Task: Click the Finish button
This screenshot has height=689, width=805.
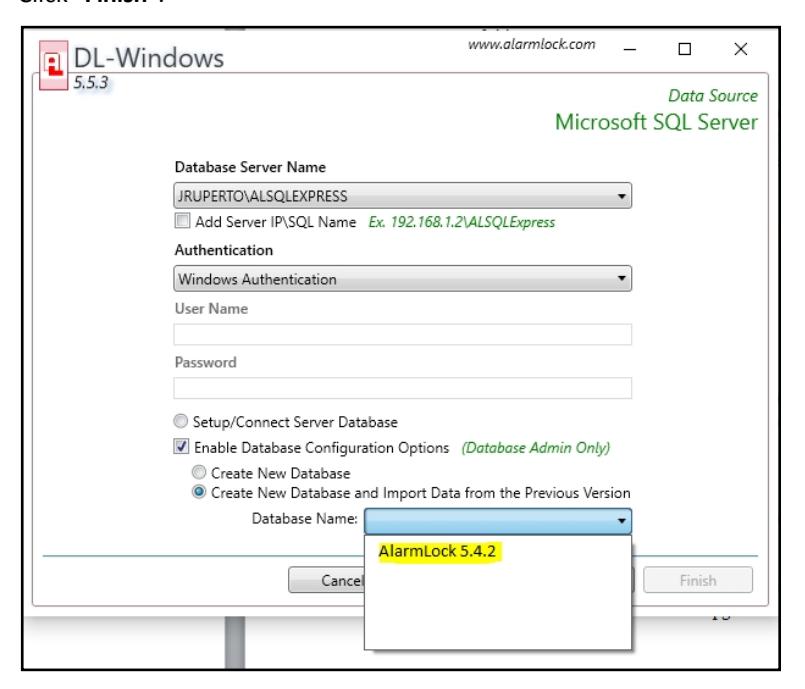Action: click(698, 580)
